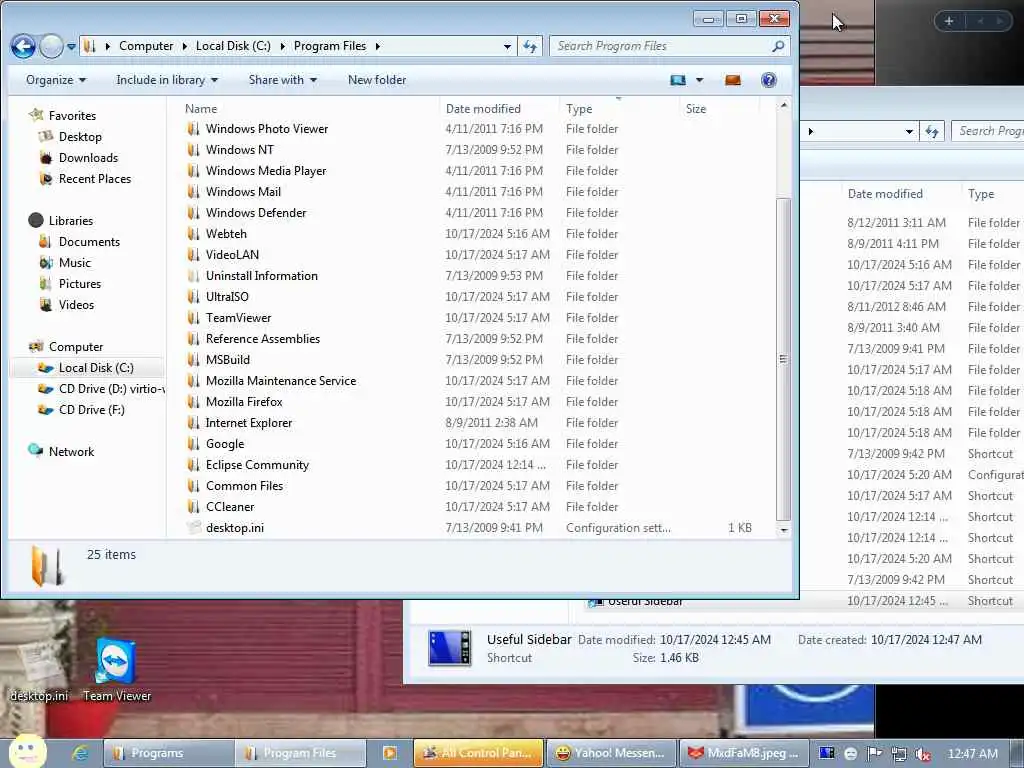Switch to Programs window on taskbar
This screenshot has height=768, width=1024.
point(168,753)
